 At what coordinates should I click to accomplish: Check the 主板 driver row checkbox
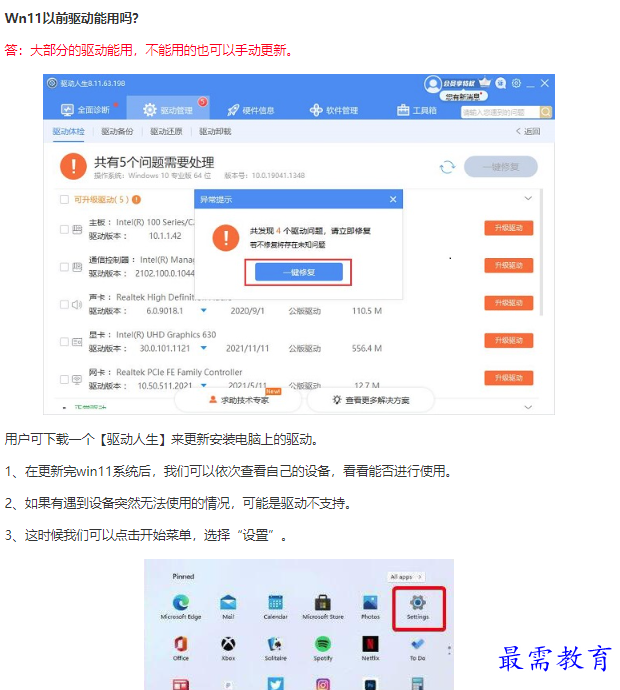click(64, 229)
